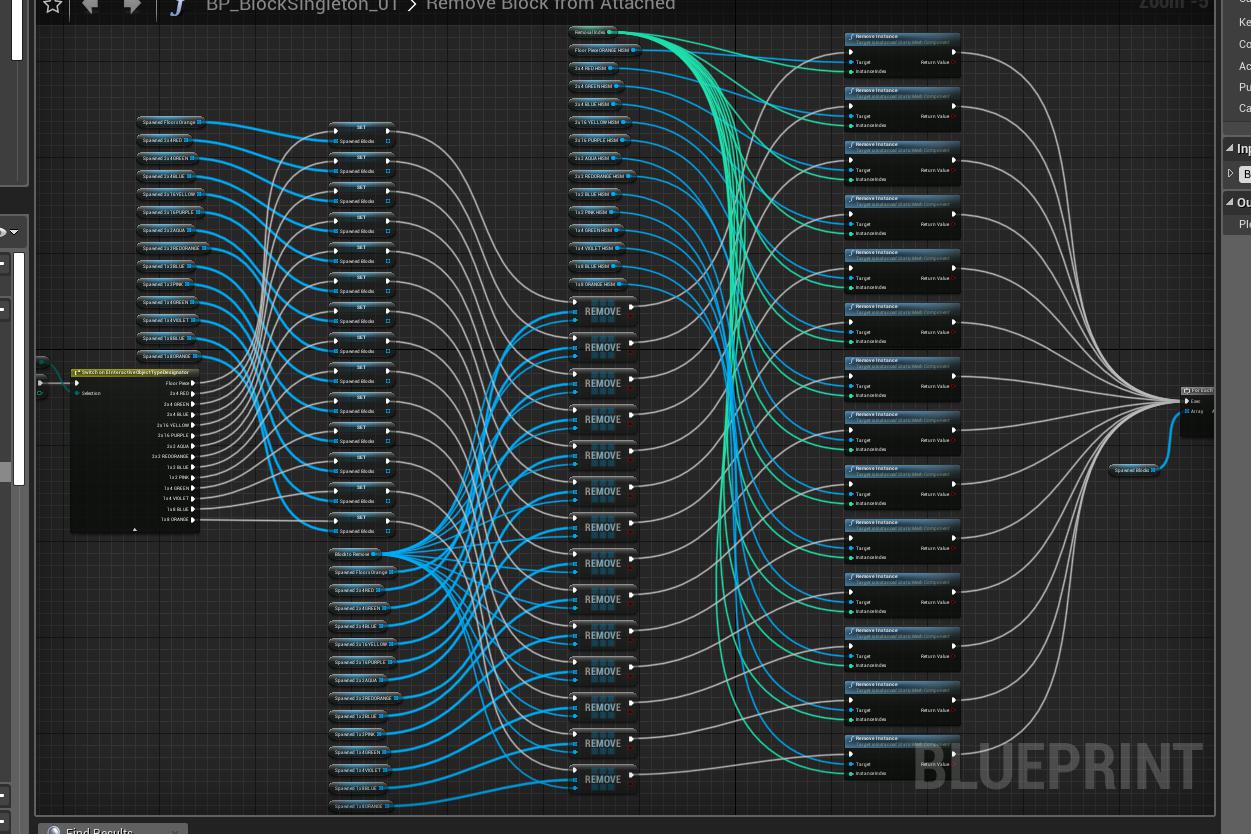Click the 1x8 ORANGE output pin on the Switch node

click(x=193, y=519)
